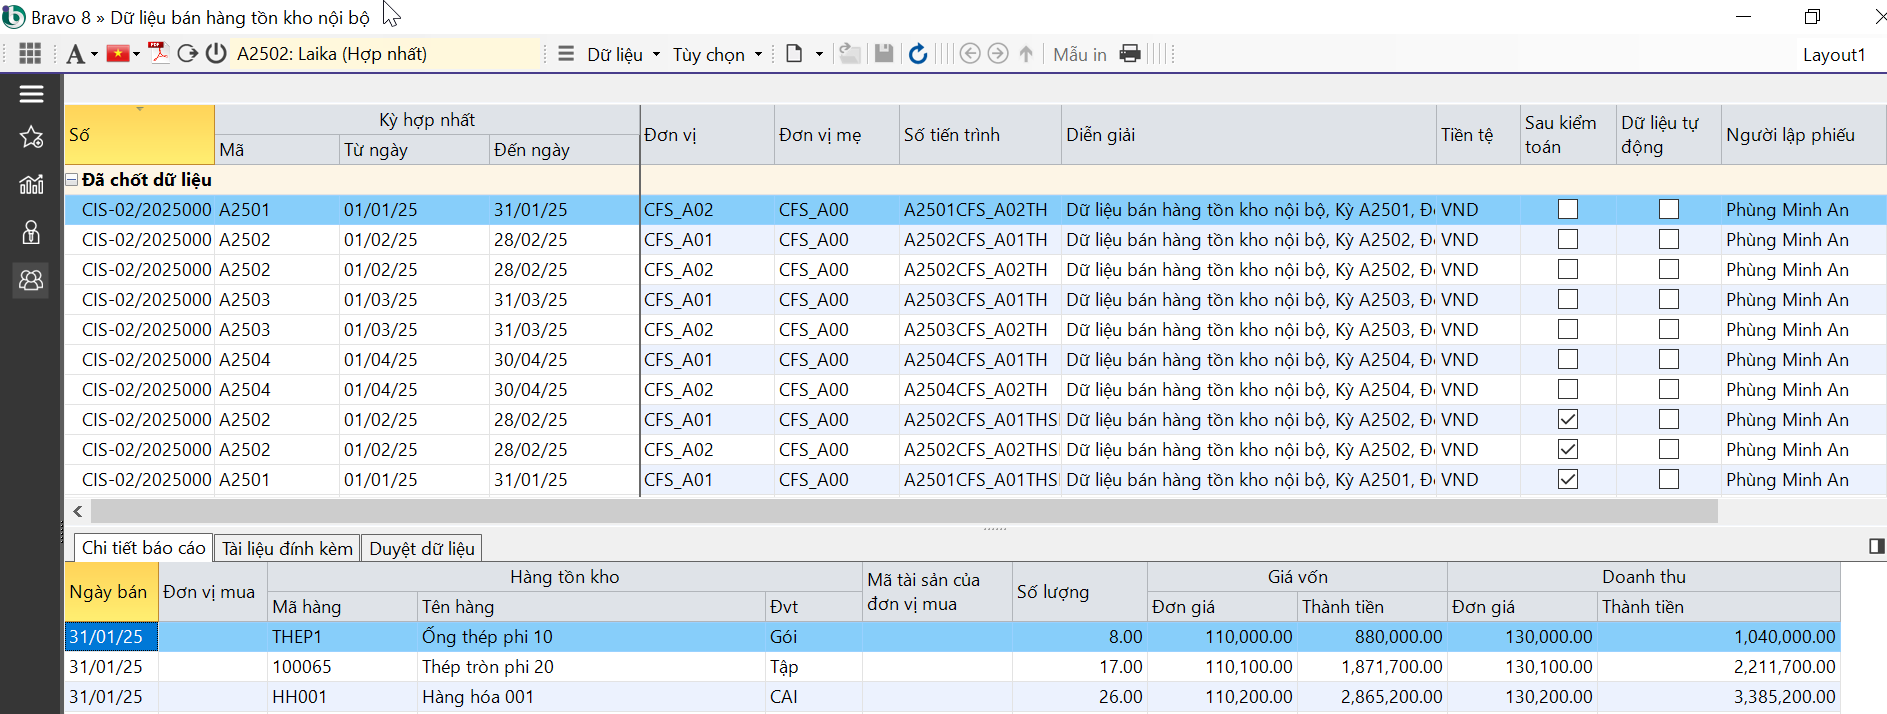Refresh data with the blue reload icon
This screenshot has height=714, width=1887.
[918, 54]
